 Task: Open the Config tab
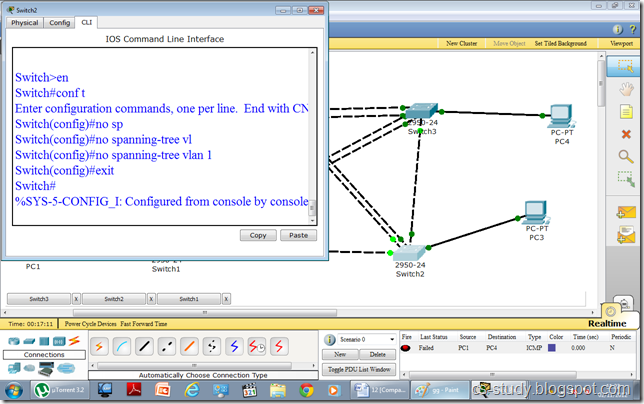[x=60, y=22]
